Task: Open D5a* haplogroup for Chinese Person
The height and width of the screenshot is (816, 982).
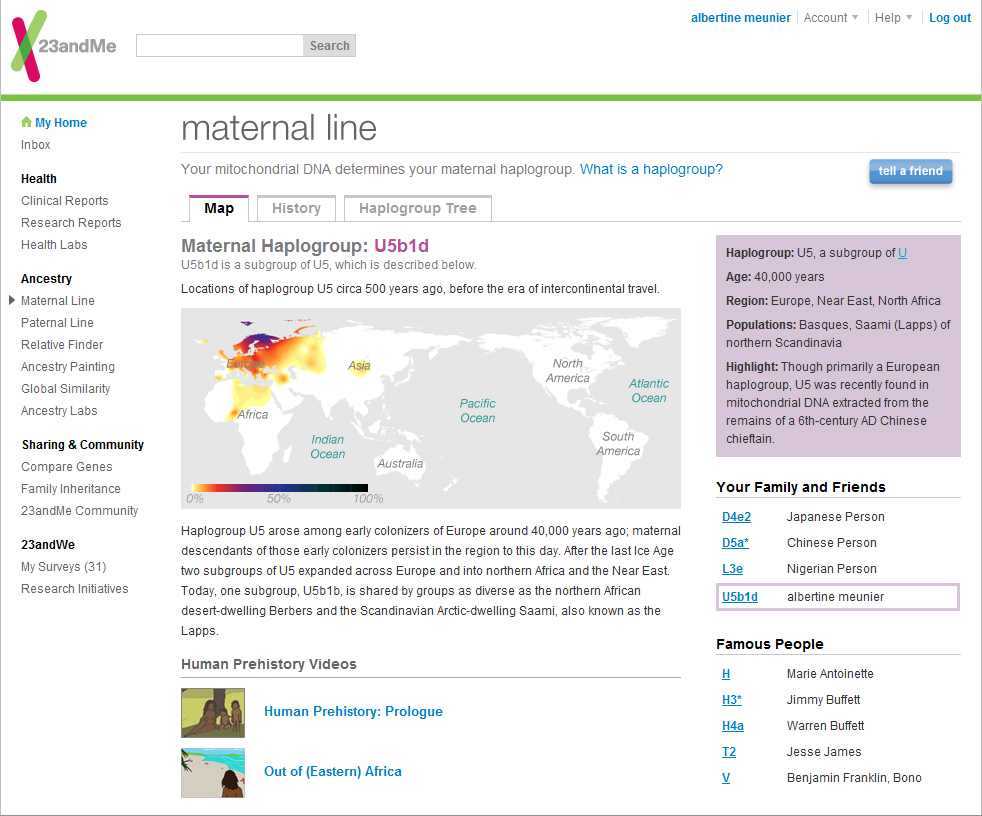Action: point(735,543)
